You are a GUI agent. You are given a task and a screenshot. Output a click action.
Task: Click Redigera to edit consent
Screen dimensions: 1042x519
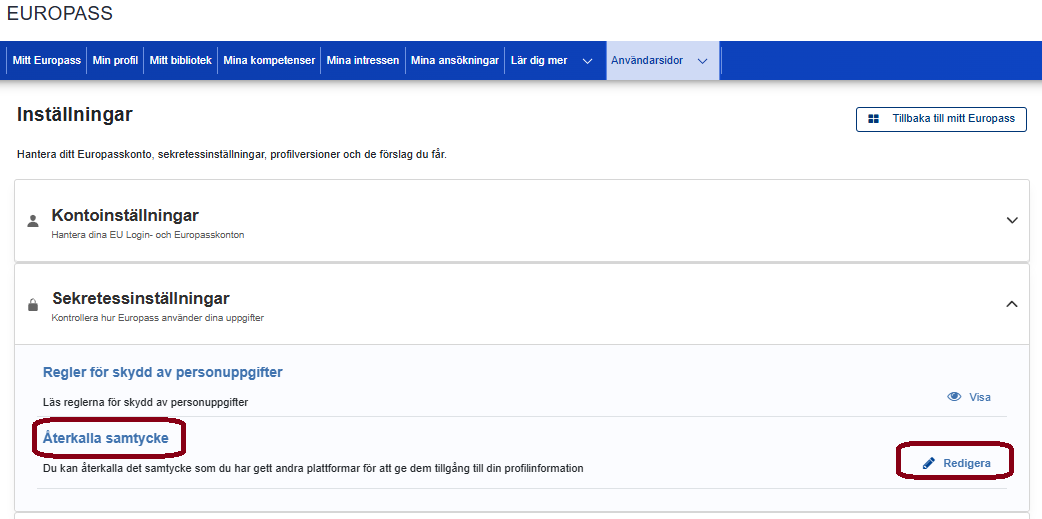[x=966, y=463]
